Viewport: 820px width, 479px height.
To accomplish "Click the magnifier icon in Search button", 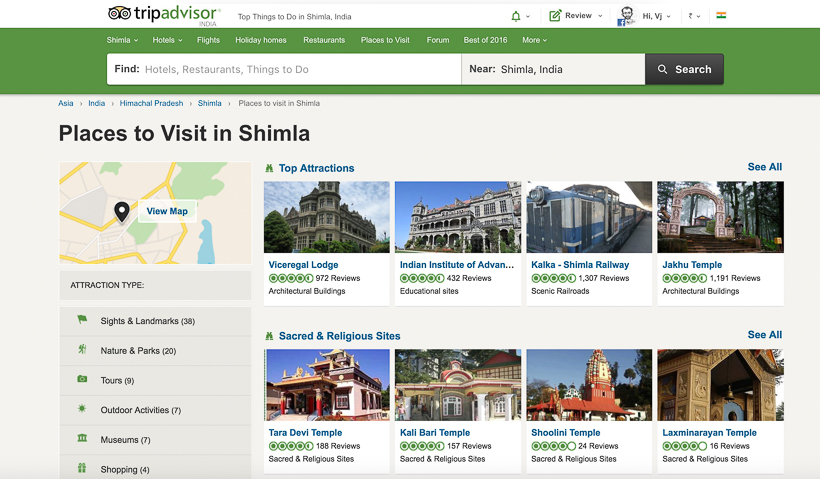I will click(x=662, y=69).
